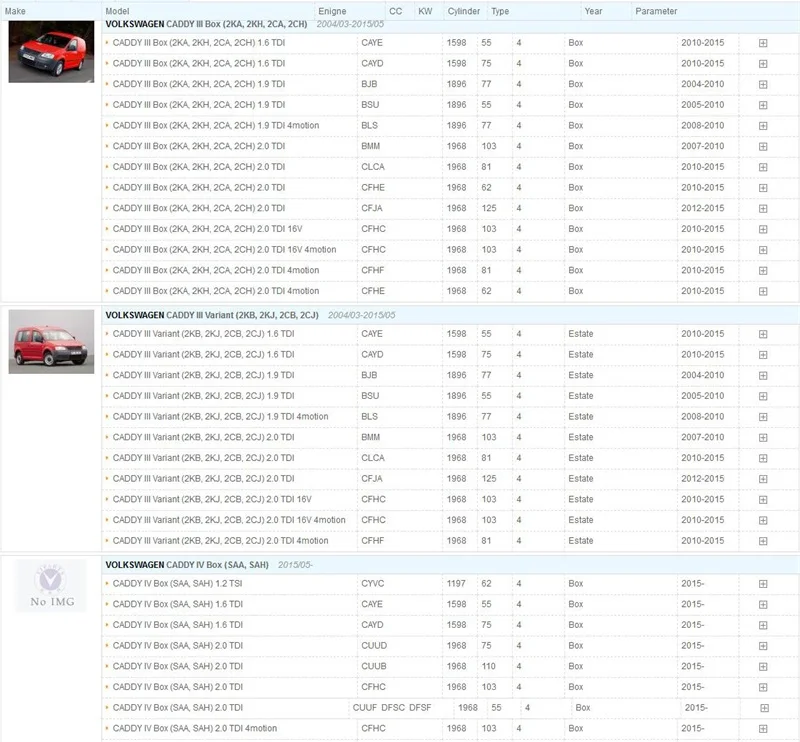The image size is (800, 742).
Task: Select 1197 CC value in Caddy IV row
Action: (x=456, y=583)
